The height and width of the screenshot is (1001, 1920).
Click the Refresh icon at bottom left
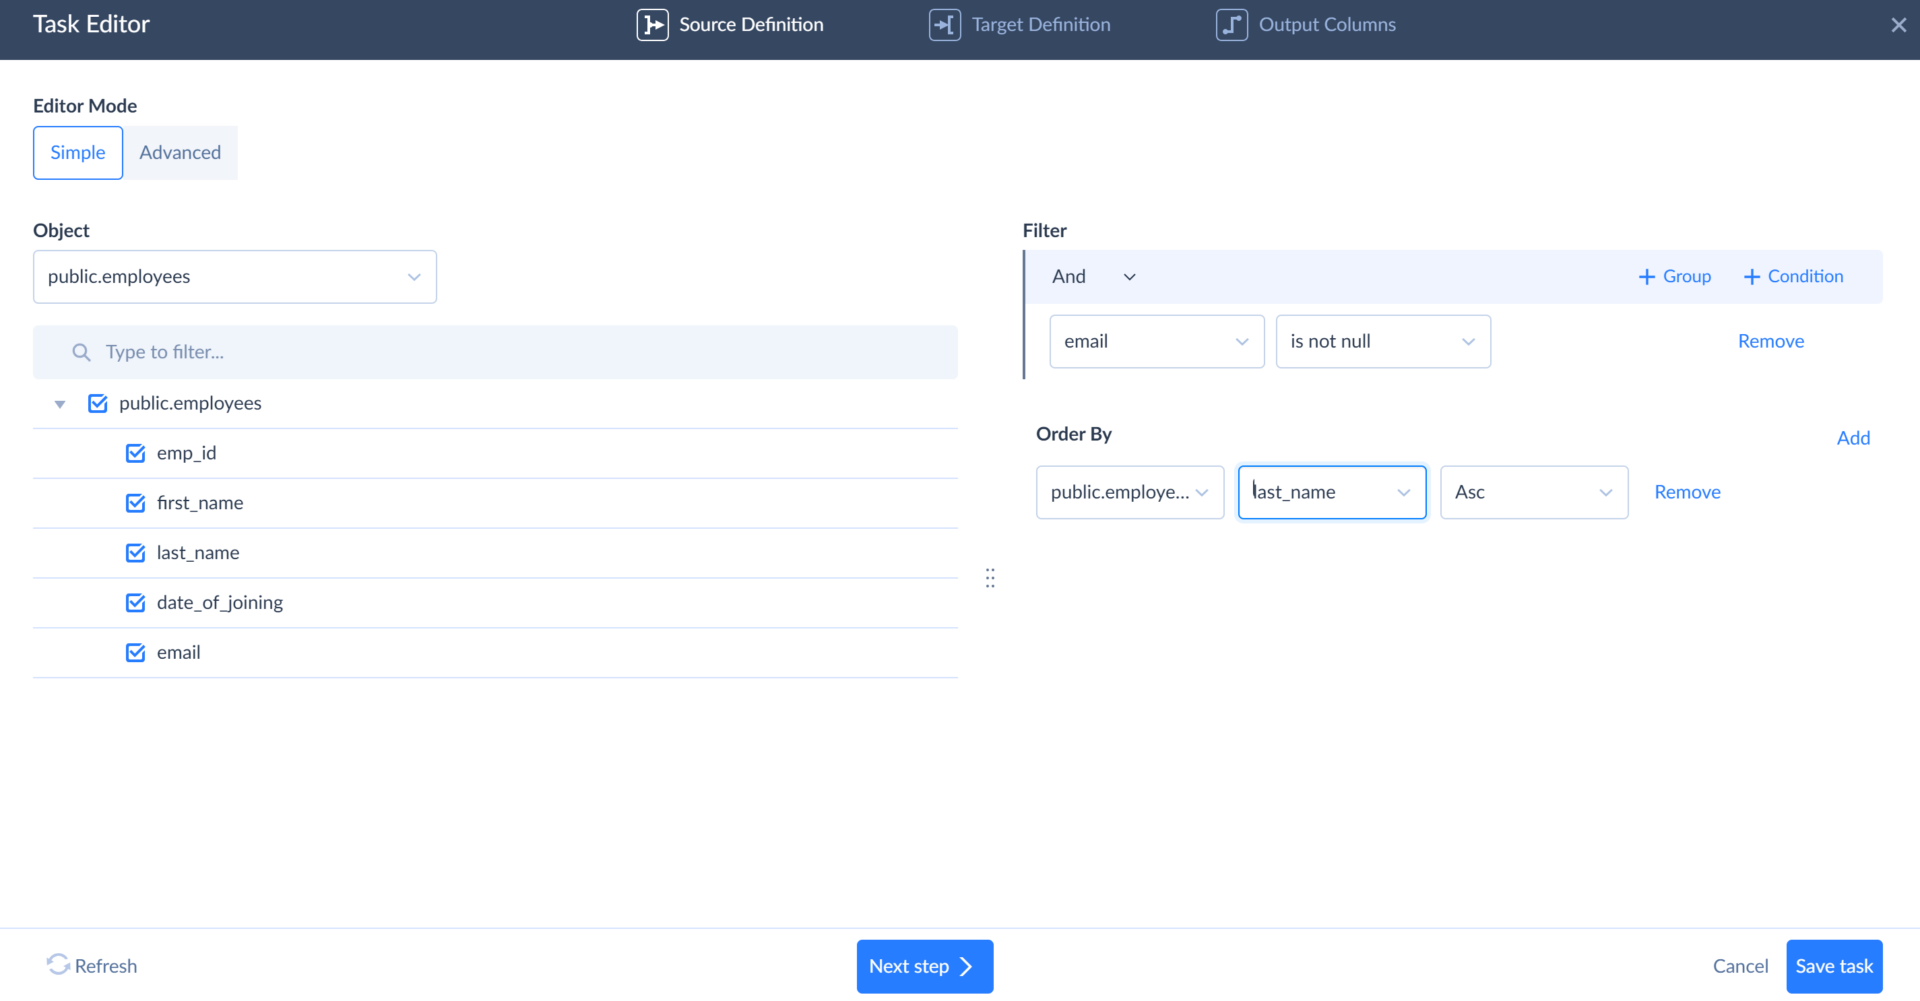[x=57, y=964]
